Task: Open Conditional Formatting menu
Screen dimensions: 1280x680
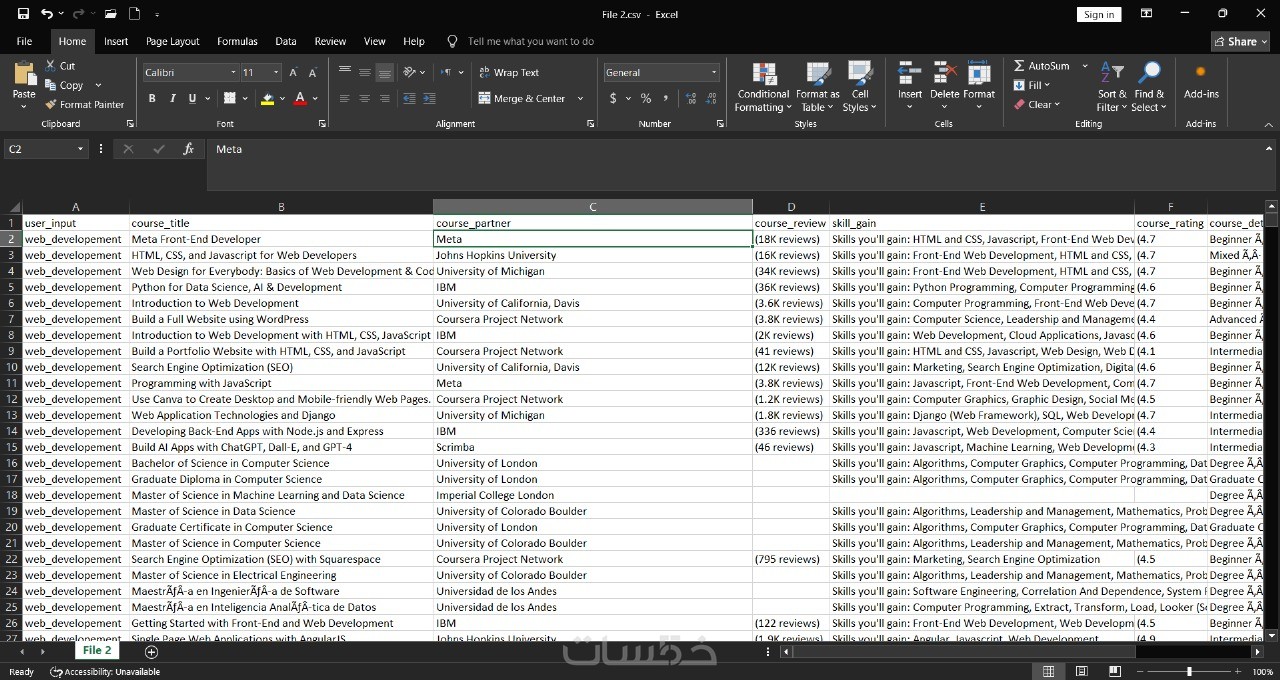Action: tap(763, 88)
